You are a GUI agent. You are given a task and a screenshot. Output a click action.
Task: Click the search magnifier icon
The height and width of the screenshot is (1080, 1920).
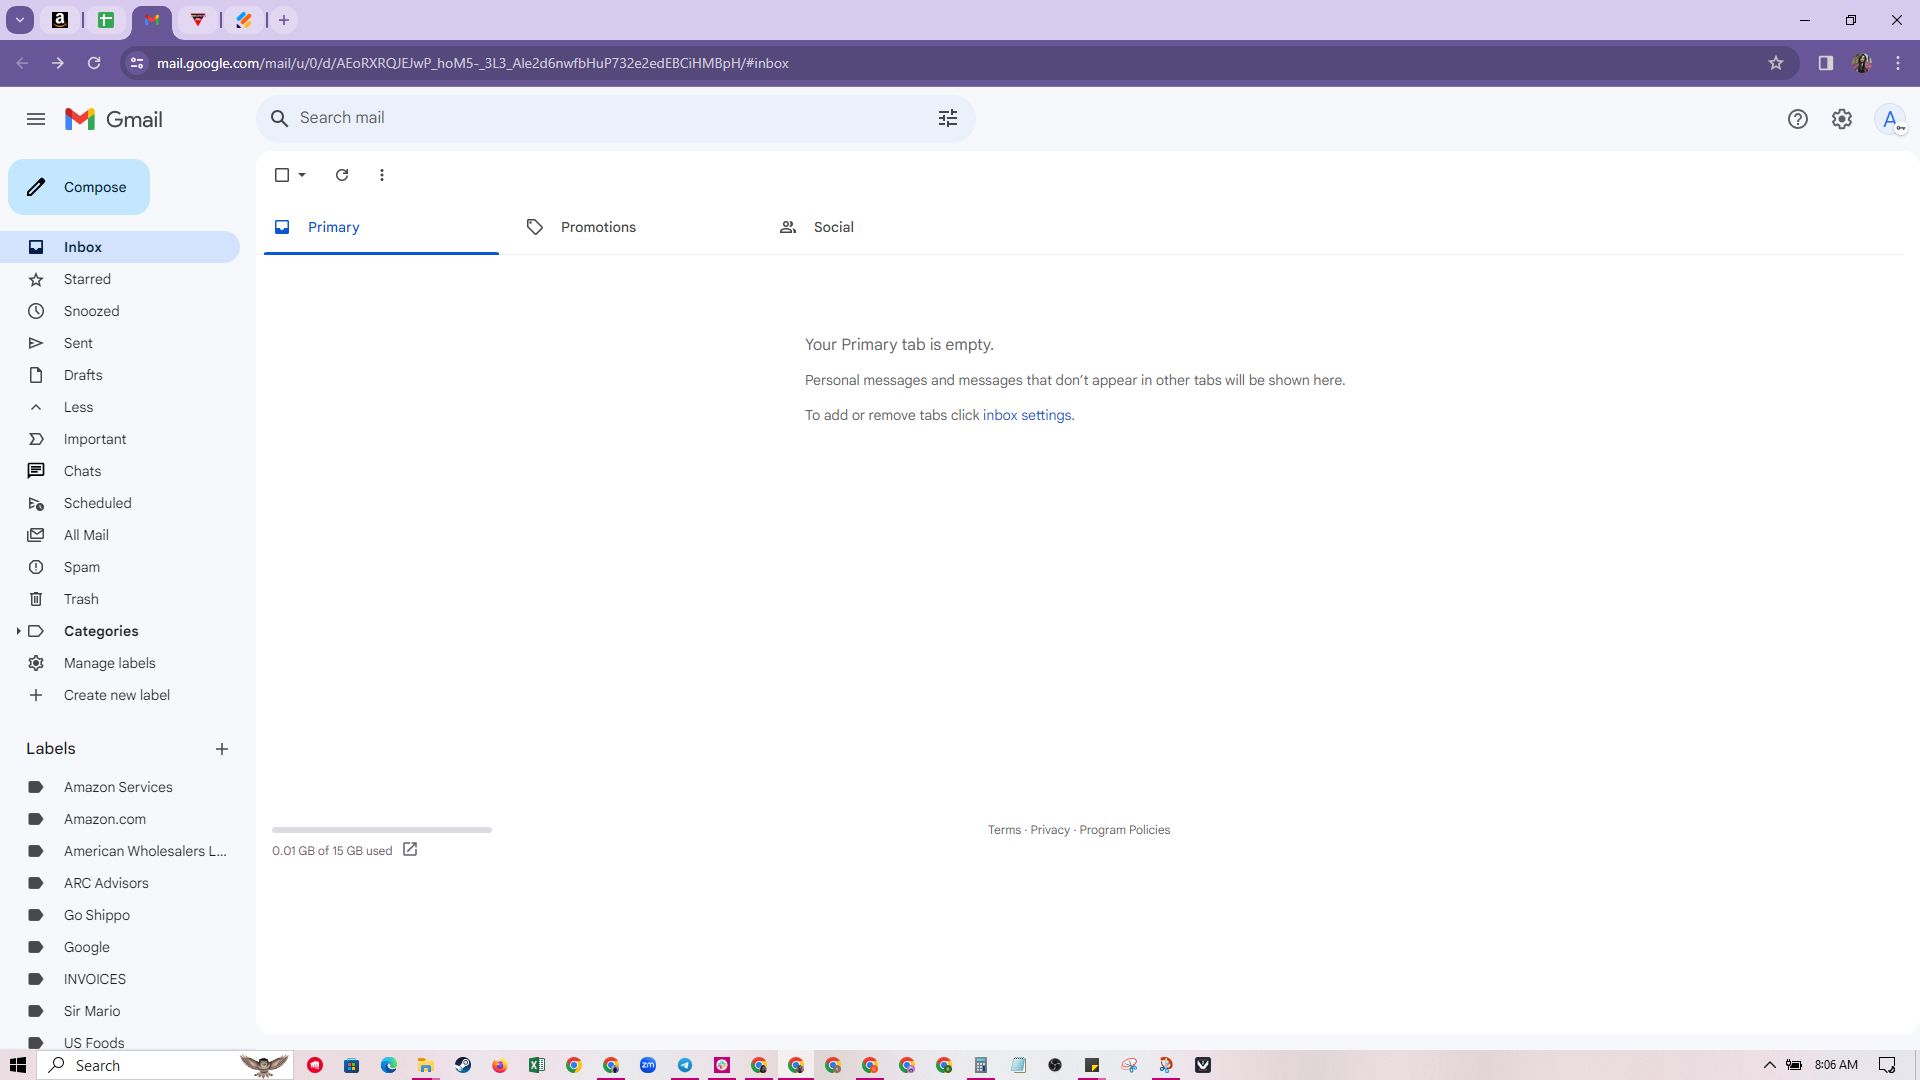[280, 118]
